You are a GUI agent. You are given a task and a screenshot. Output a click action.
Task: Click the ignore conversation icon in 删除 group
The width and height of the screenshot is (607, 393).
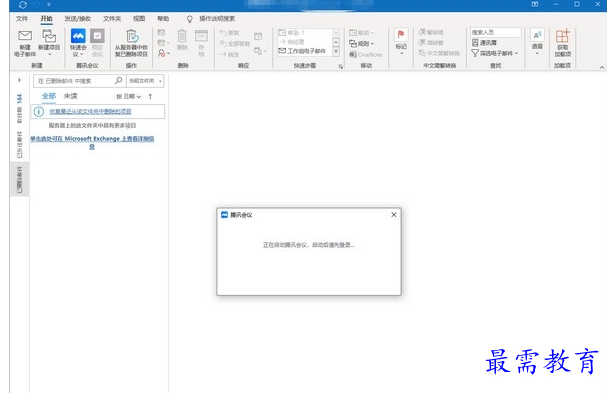161,33
